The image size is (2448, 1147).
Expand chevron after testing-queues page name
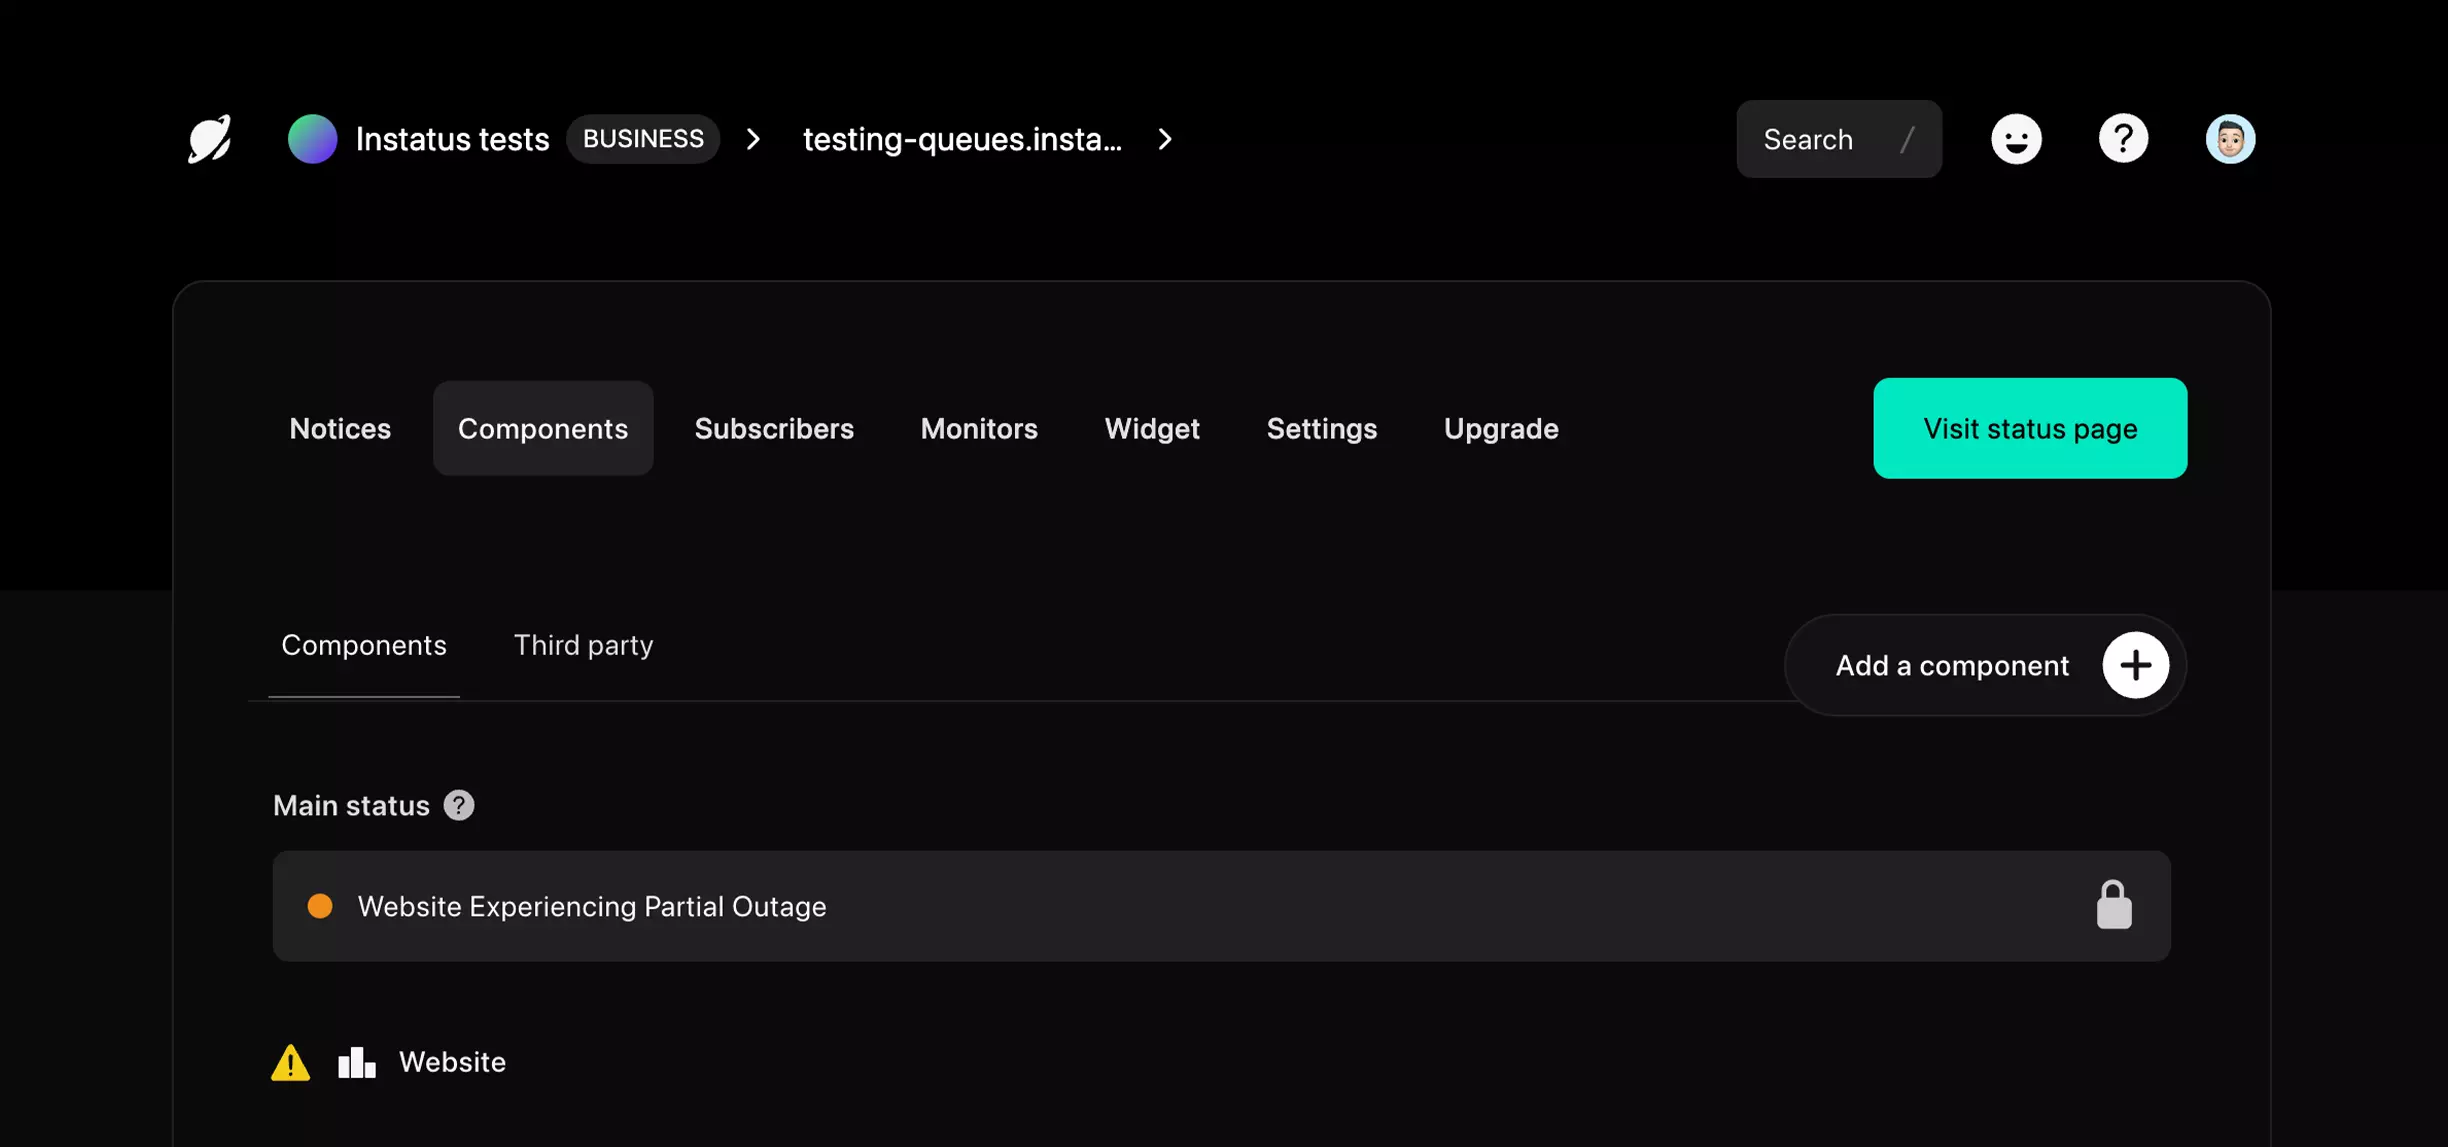[x=1164, y=139]
